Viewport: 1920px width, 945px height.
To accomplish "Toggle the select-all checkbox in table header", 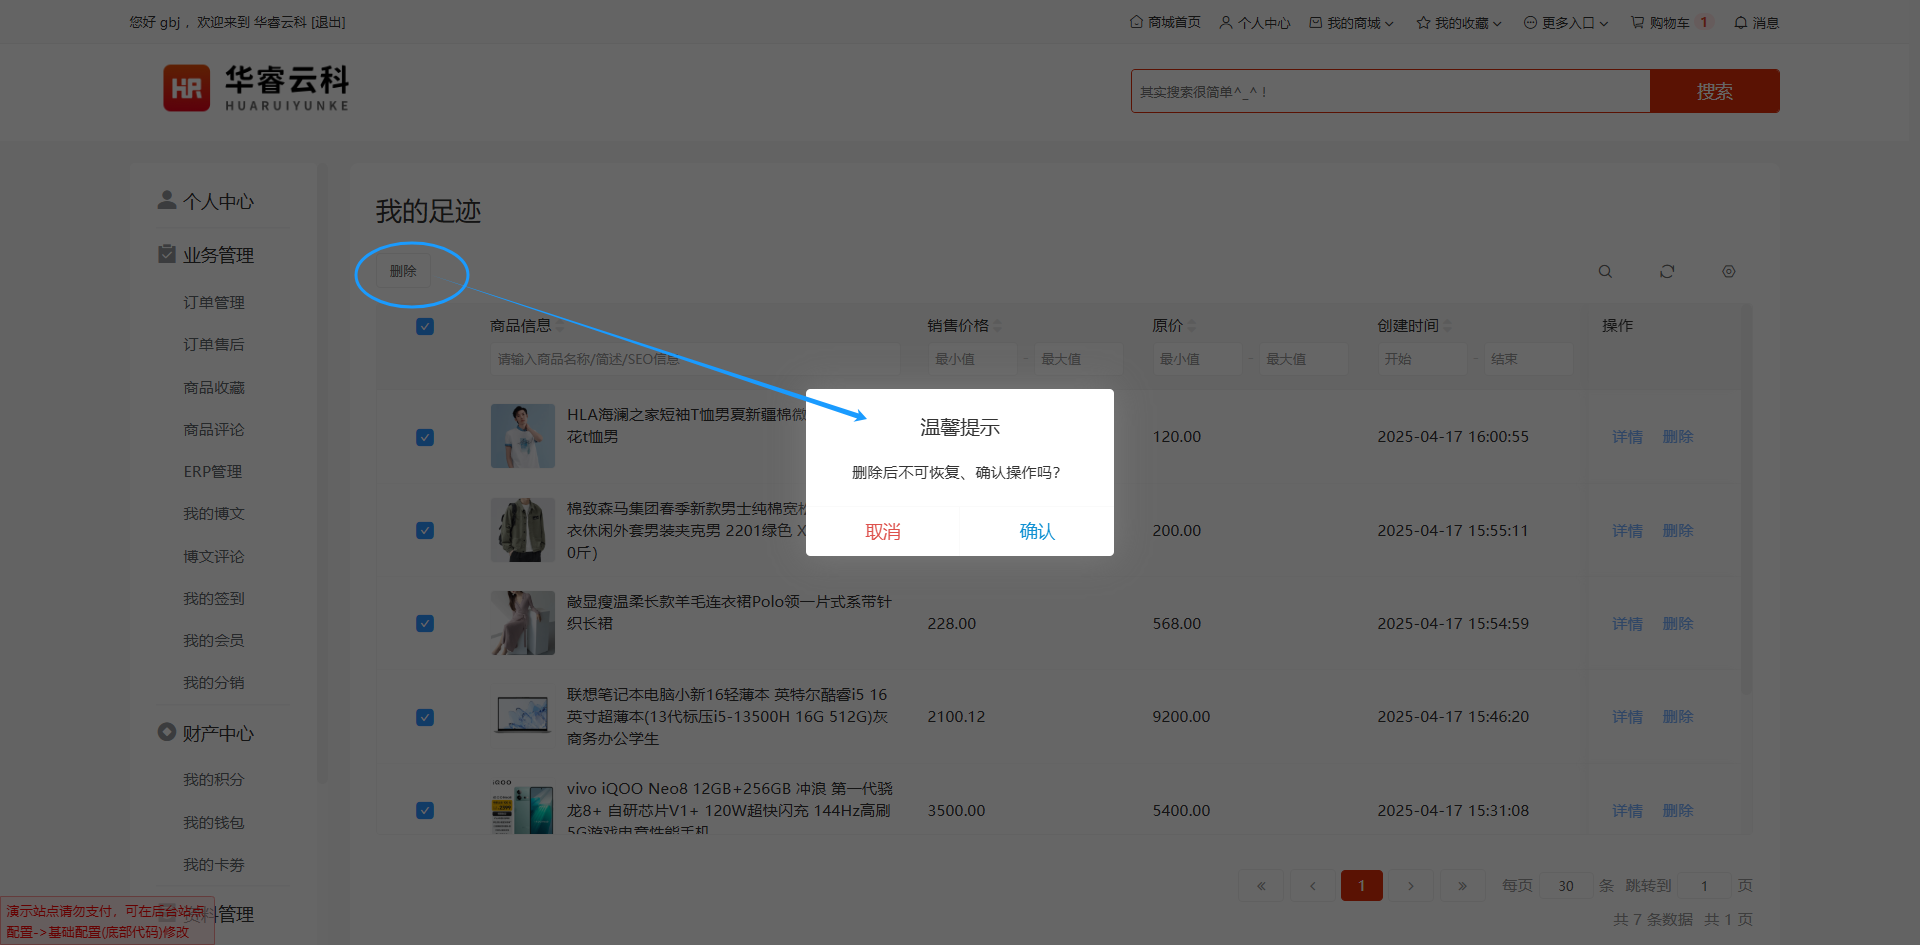I will click(x=425, y=327).
